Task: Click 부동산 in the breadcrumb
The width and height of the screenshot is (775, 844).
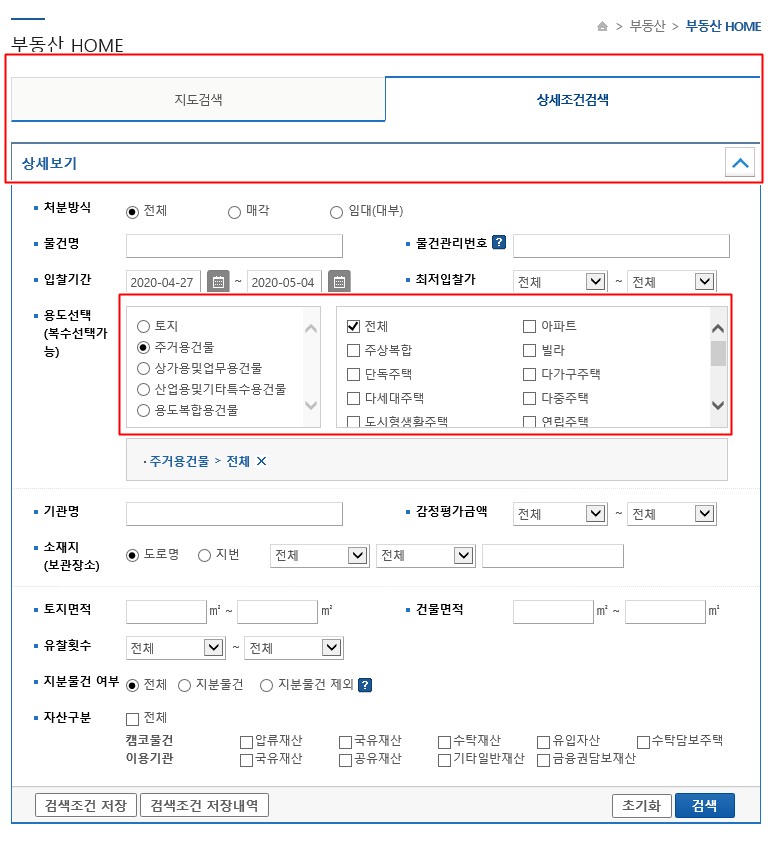Action: 647,26
